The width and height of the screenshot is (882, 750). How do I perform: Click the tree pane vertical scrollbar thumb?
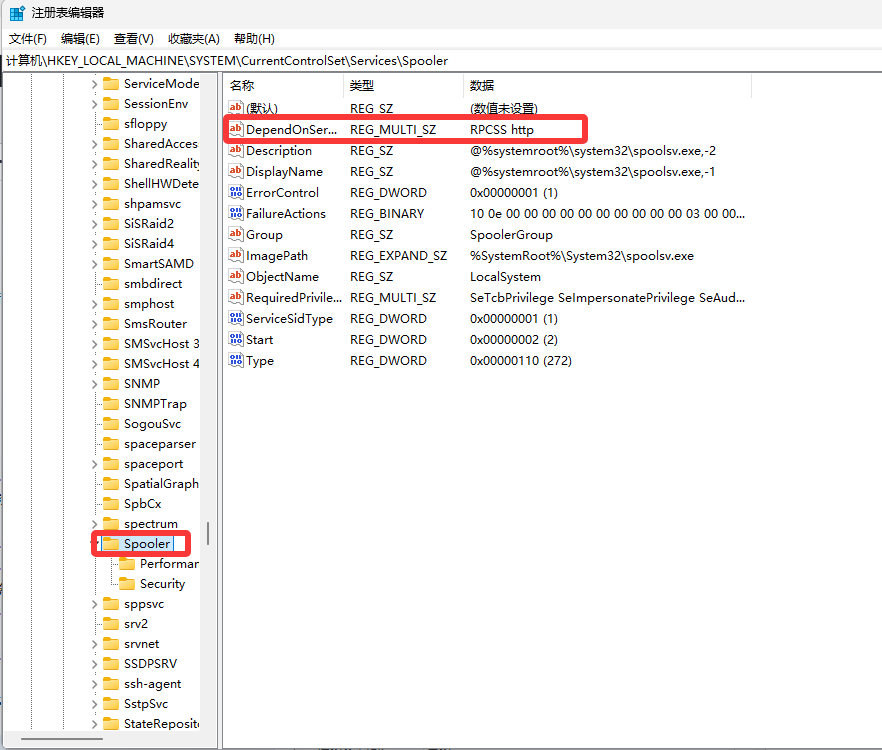pos(208,533)
